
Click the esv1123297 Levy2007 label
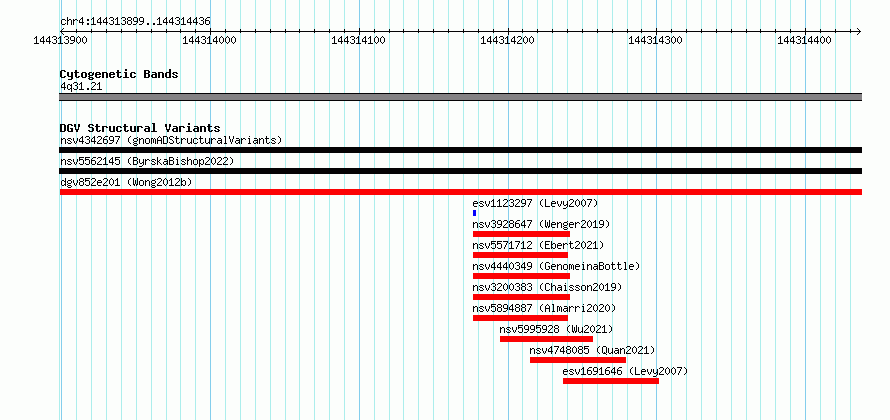click(x=535, y=203)
